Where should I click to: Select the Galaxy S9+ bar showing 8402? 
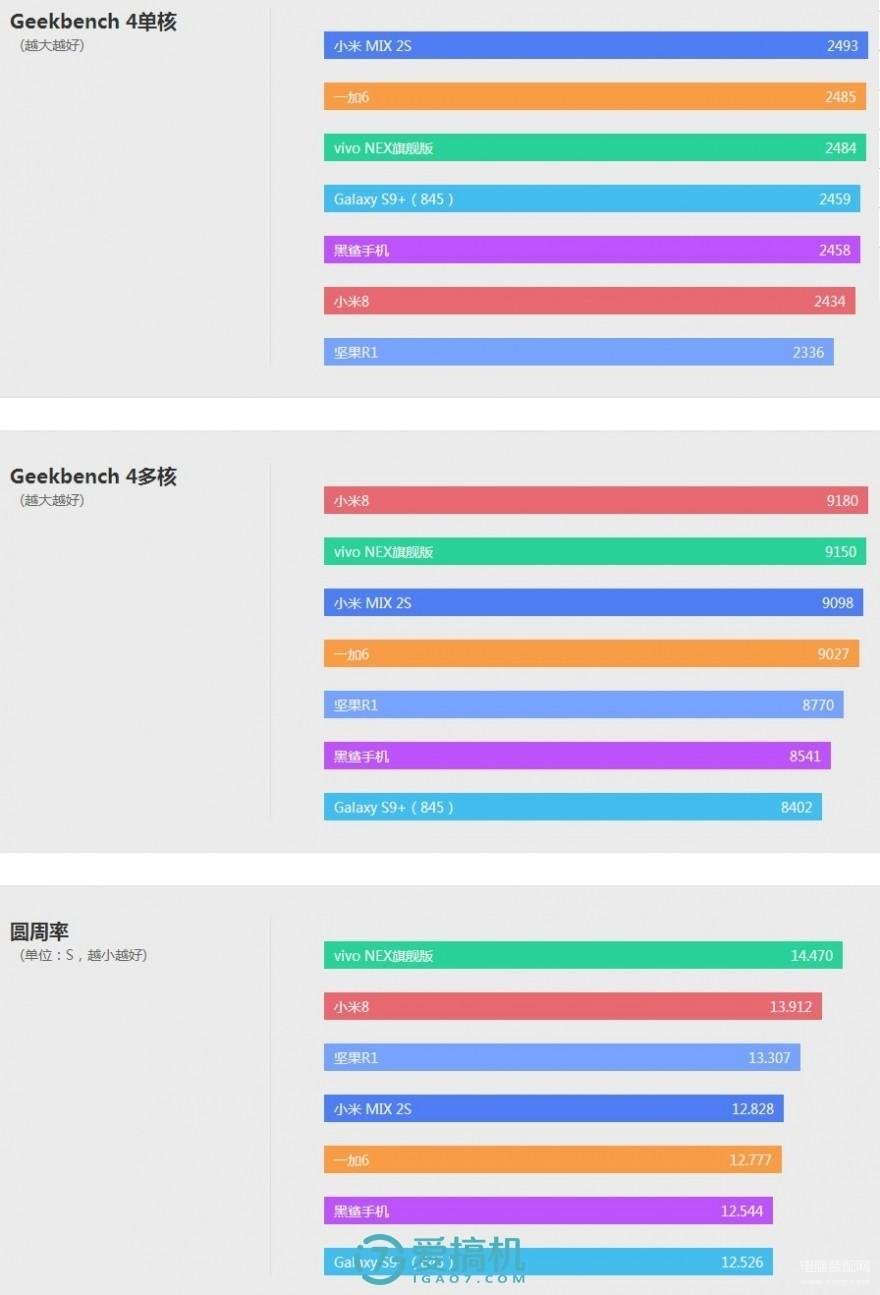pos(573,807)
